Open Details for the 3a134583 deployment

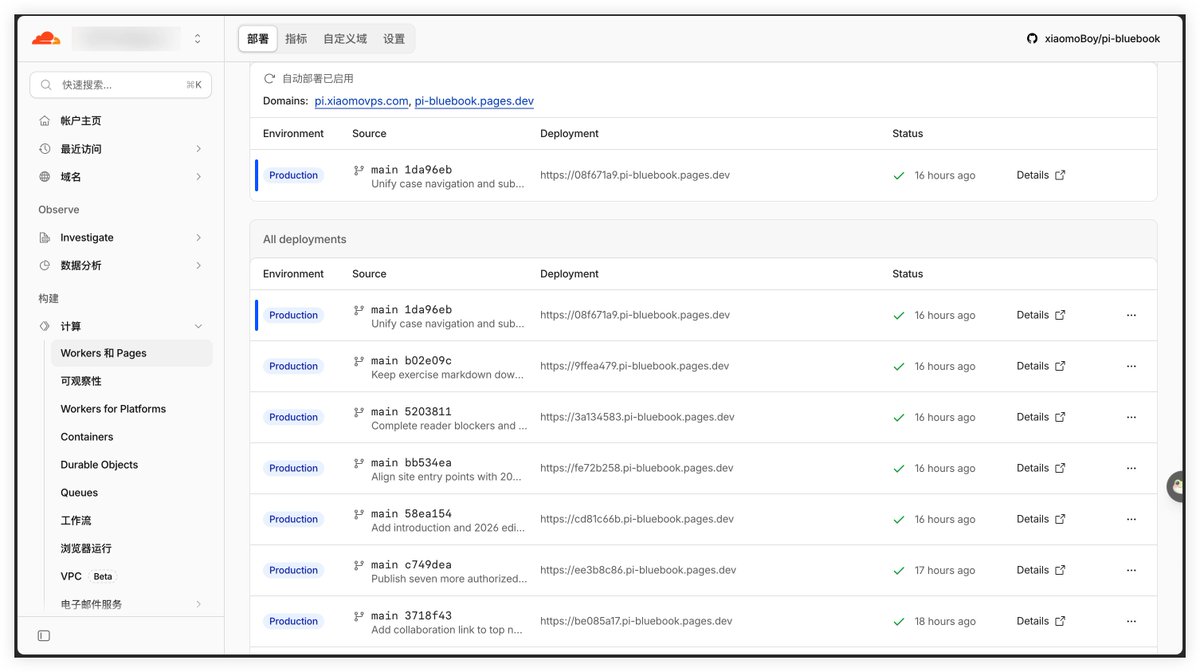[1041, 417]
